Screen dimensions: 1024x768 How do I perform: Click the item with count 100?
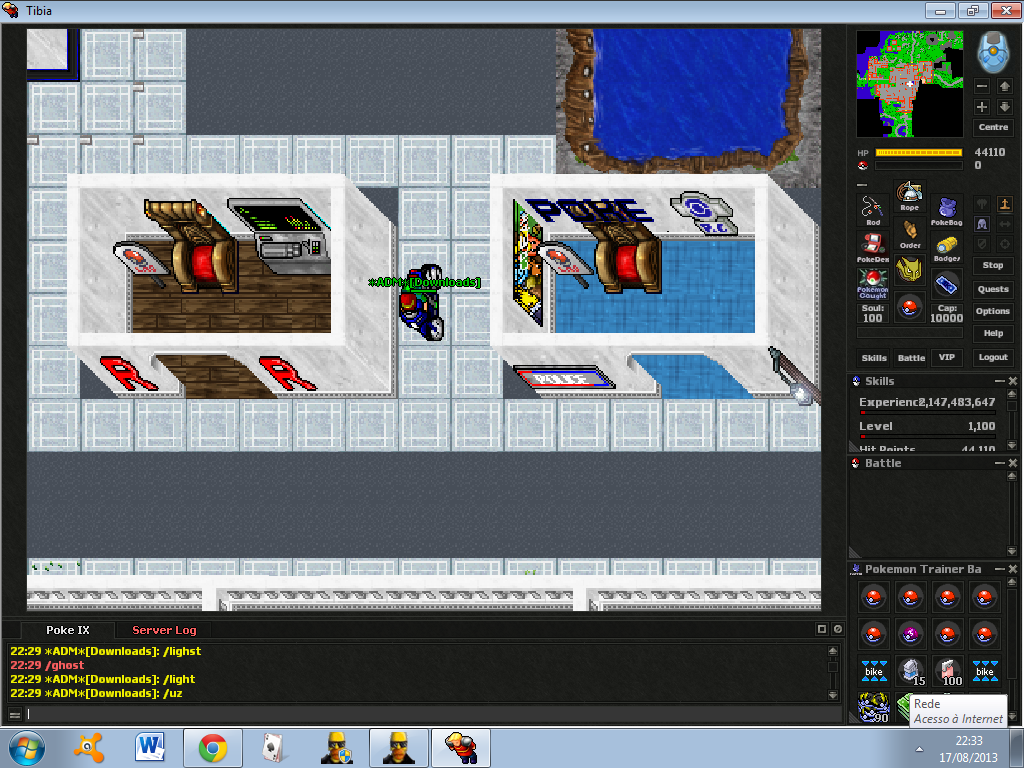pyautogui.click(x=948, y=671)
